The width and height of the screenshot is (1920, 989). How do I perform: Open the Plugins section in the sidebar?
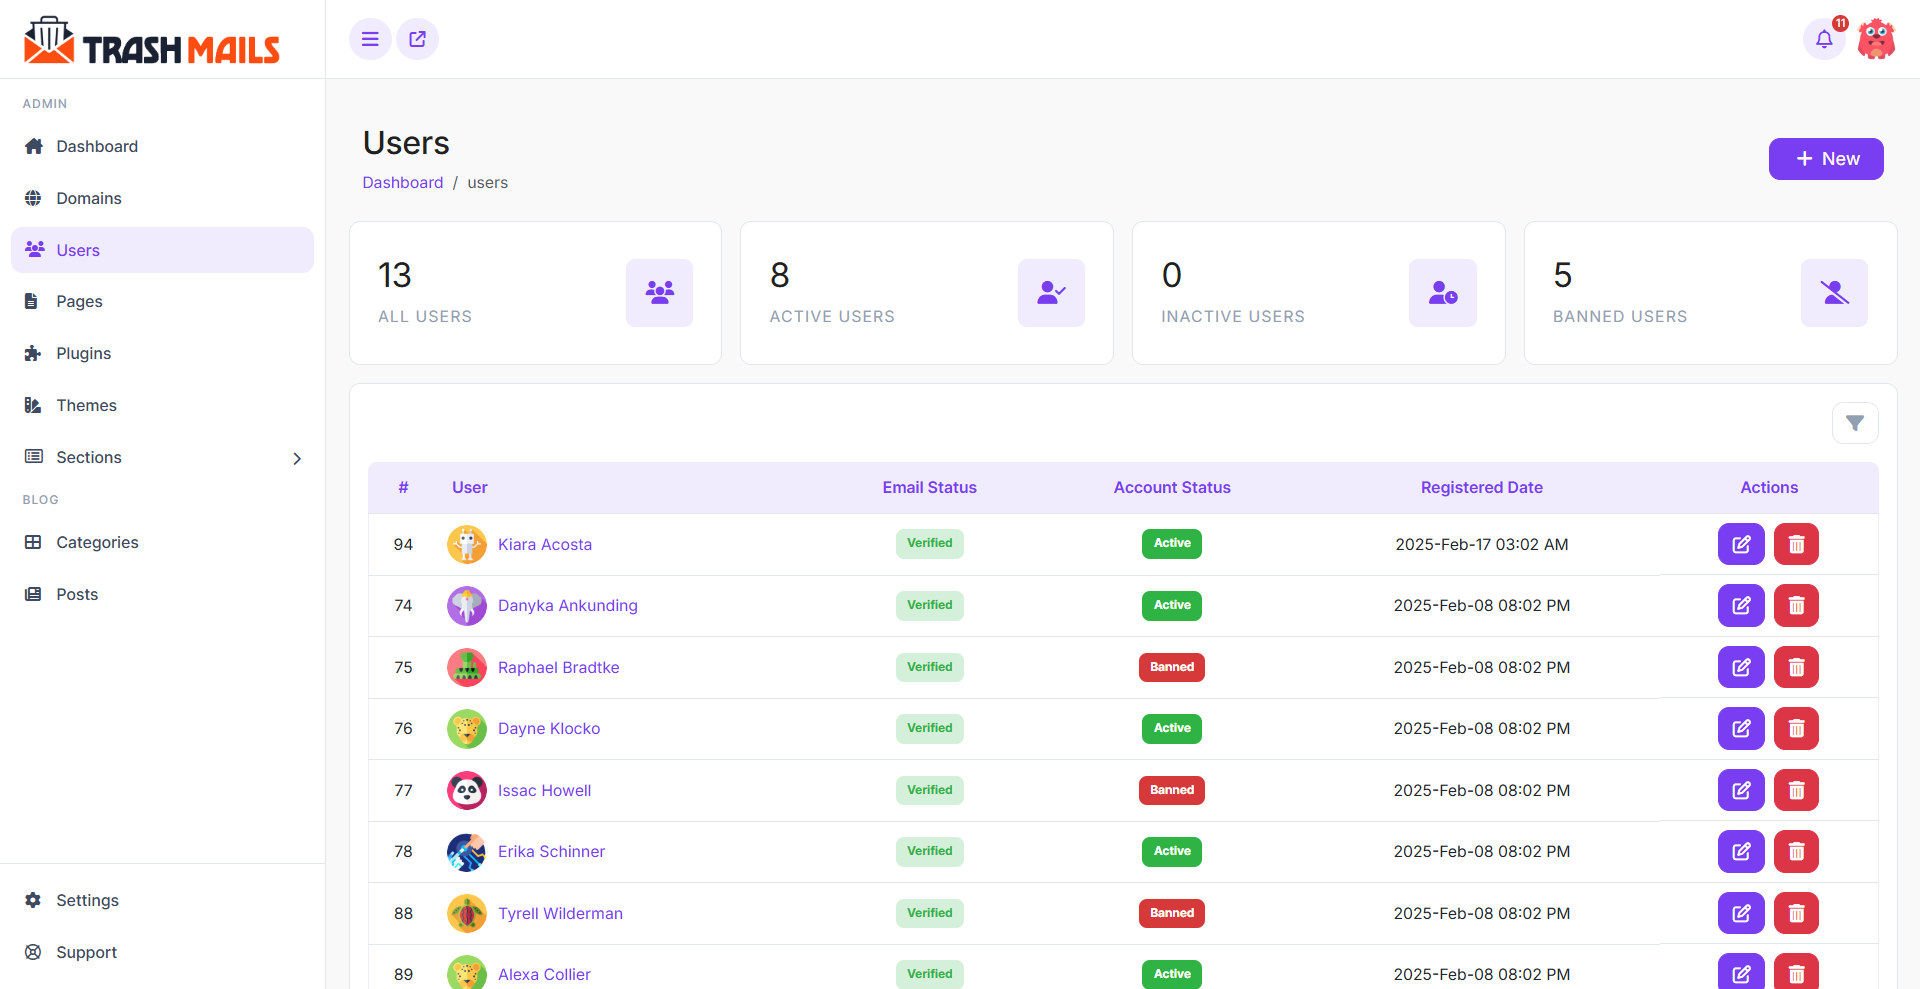[x=84, y=353]
